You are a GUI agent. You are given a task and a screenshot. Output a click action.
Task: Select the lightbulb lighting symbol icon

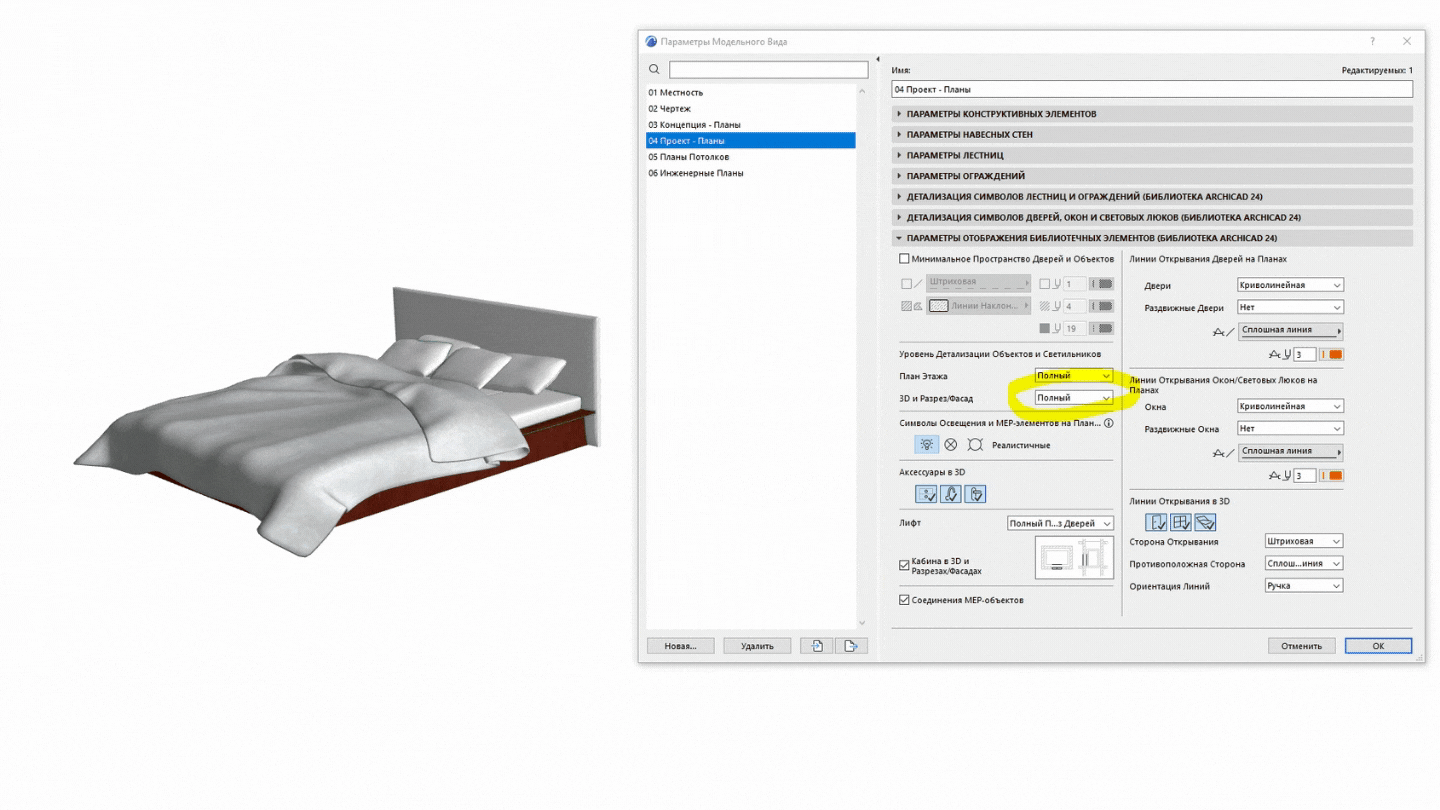pyautogui.click(x=926, y=445)
